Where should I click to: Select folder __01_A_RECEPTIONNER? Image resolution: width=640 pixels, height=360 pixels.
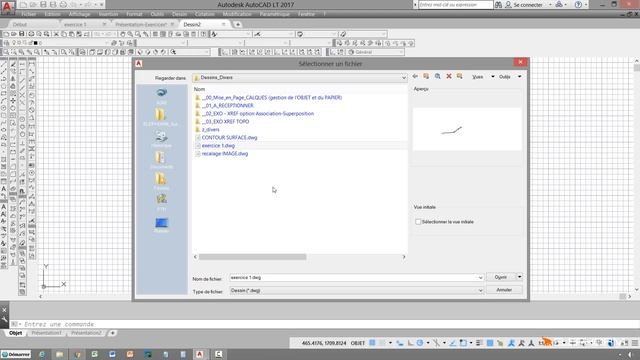click(227, 105)
